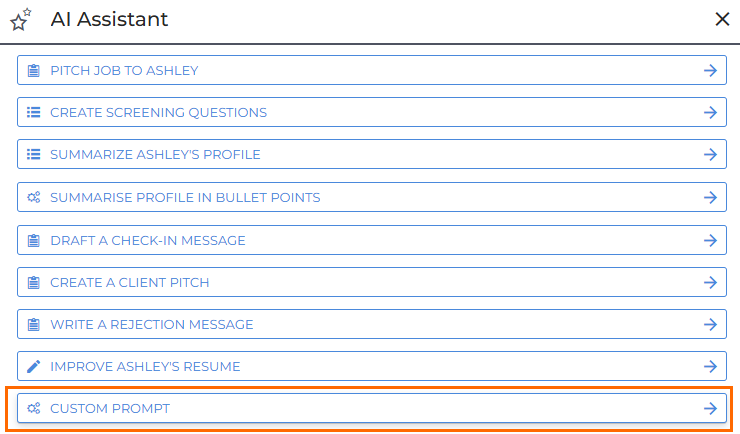Click clipboard icon beside Create a Client Pitch

(34, 283)
